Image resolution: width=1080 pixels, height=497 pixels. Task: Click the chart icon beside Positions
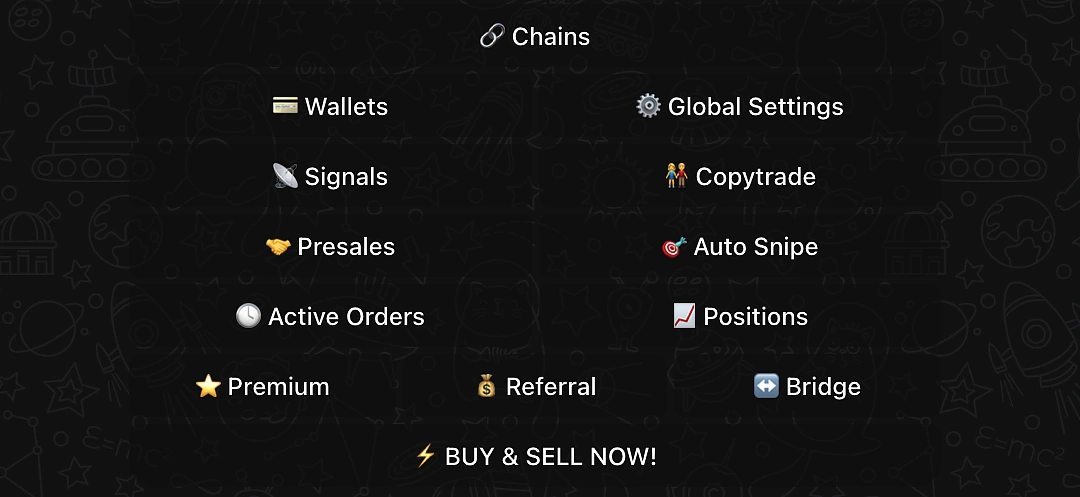pos(684,316)
